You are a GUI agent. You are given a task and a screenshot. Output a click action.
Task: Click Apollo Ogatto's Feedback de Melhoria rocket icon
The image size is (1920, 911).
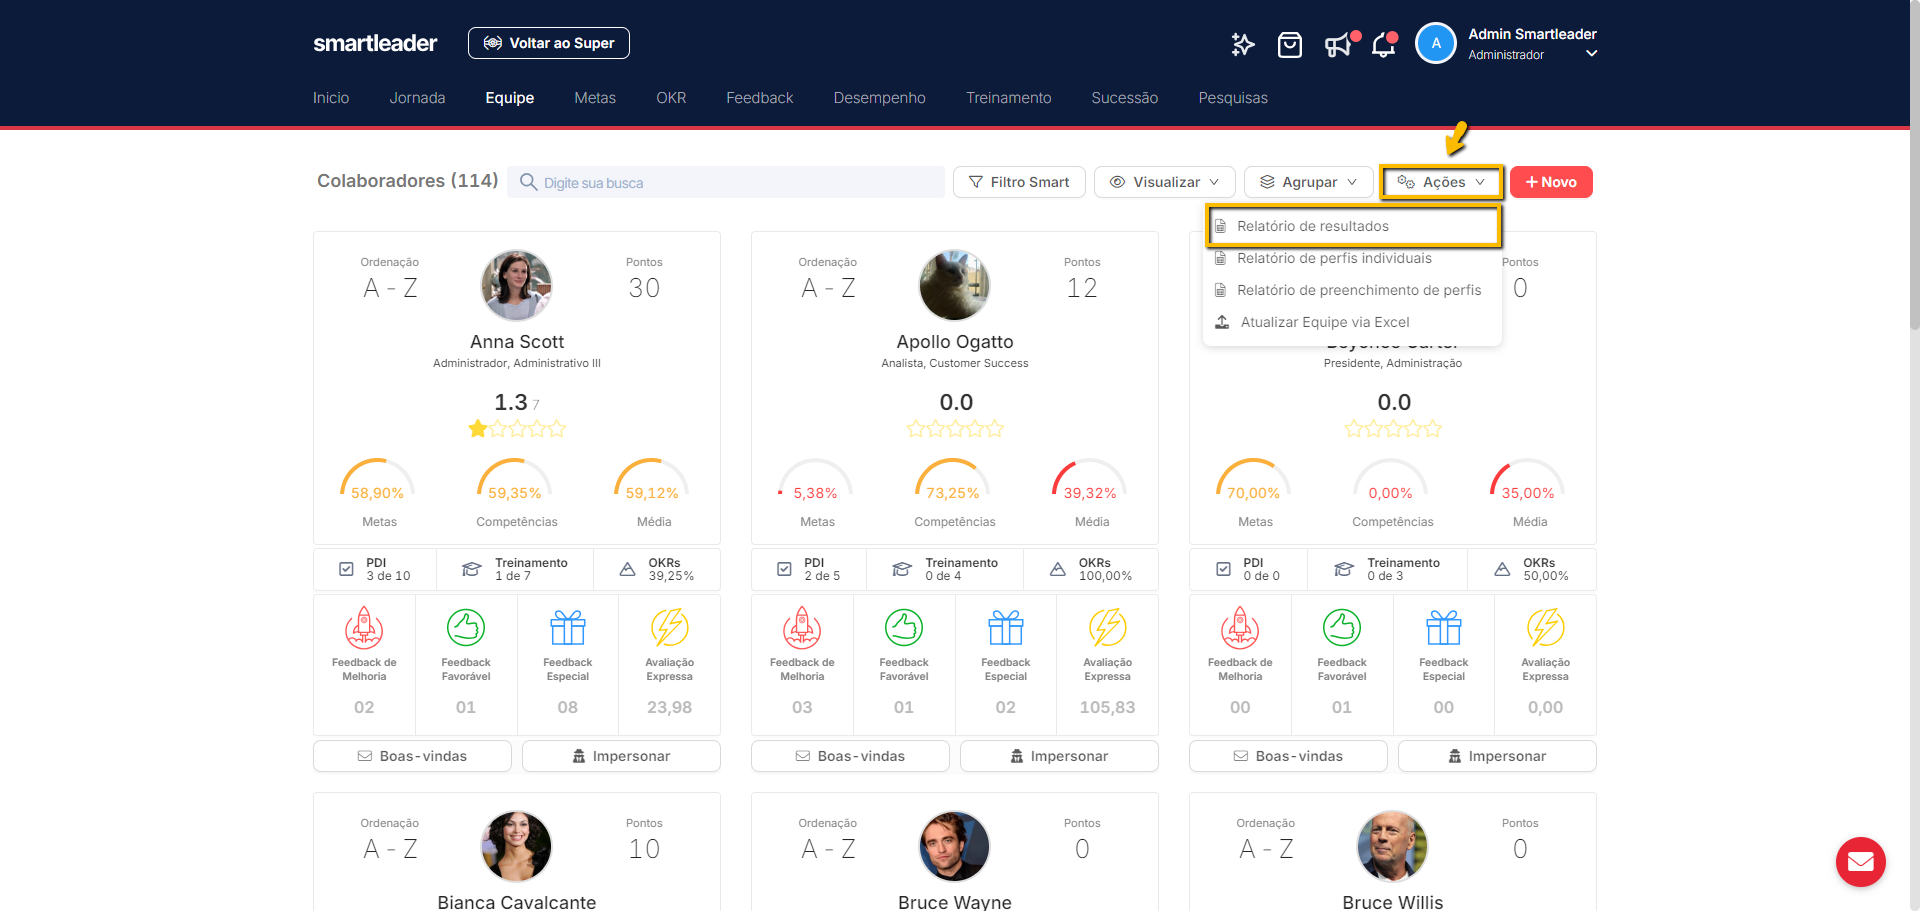(802, 628)
